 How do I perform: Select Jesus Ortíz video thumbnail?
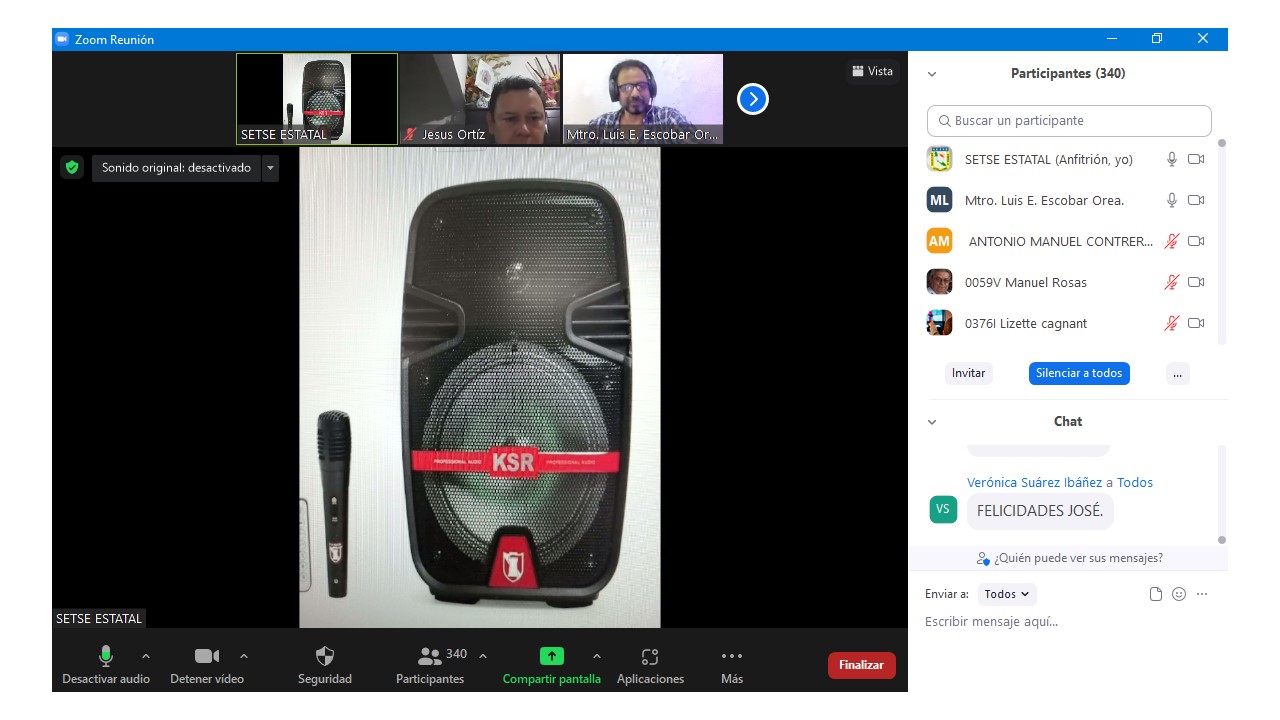(x=480, y=99)
